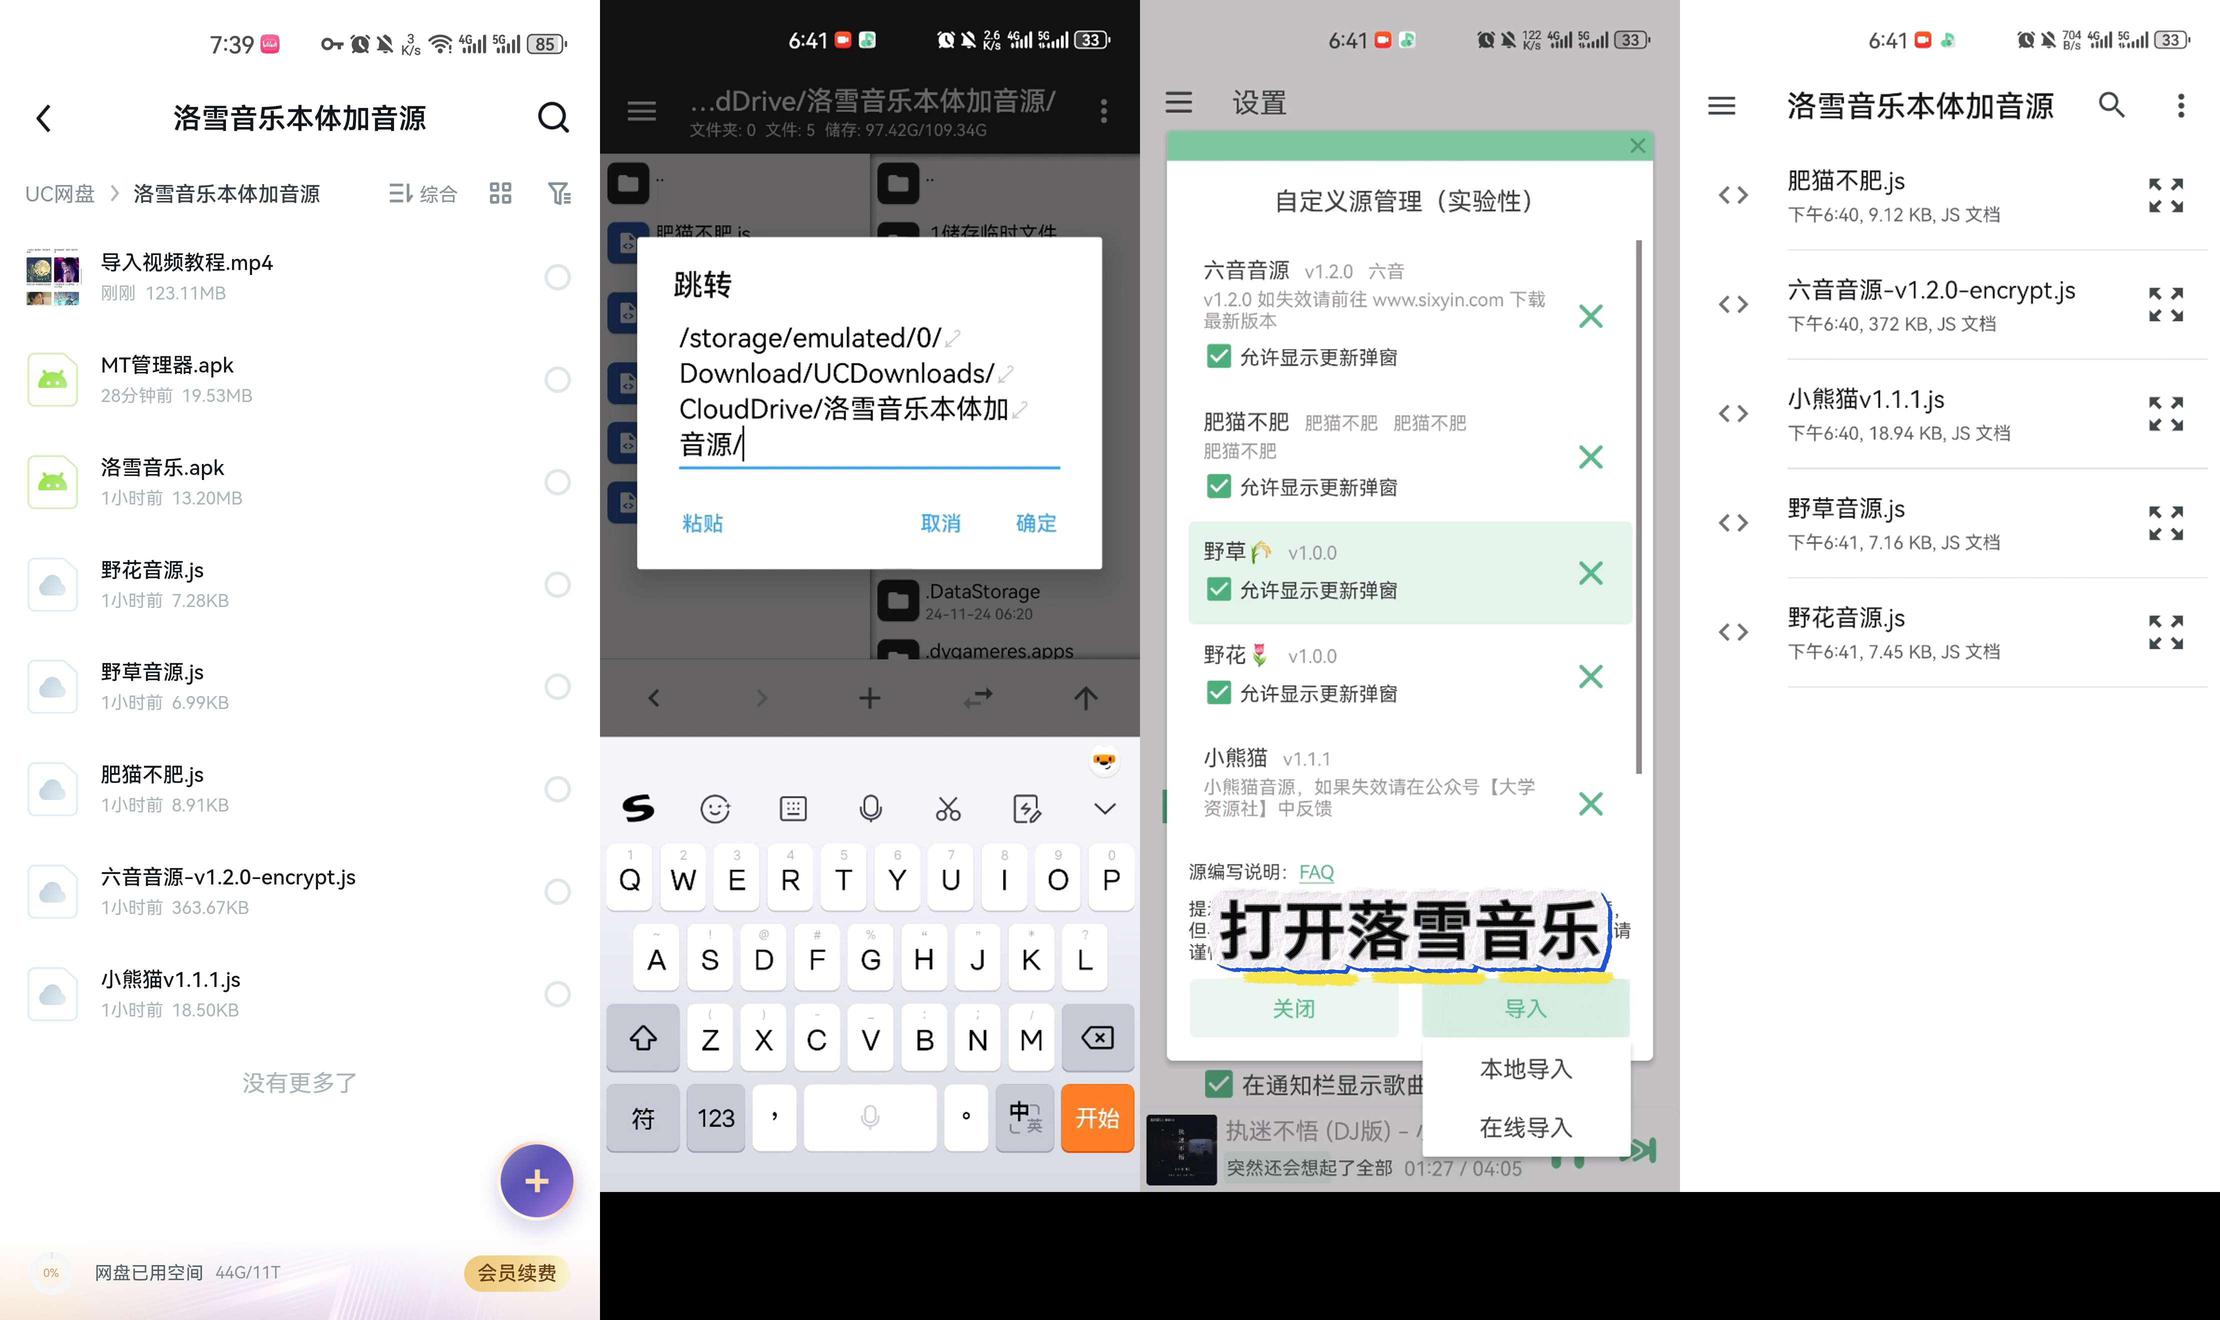Tap MT manager back navigation arrow
Image resolution: width=2220 pixels, height=1320 pixels.
(654, 698)
